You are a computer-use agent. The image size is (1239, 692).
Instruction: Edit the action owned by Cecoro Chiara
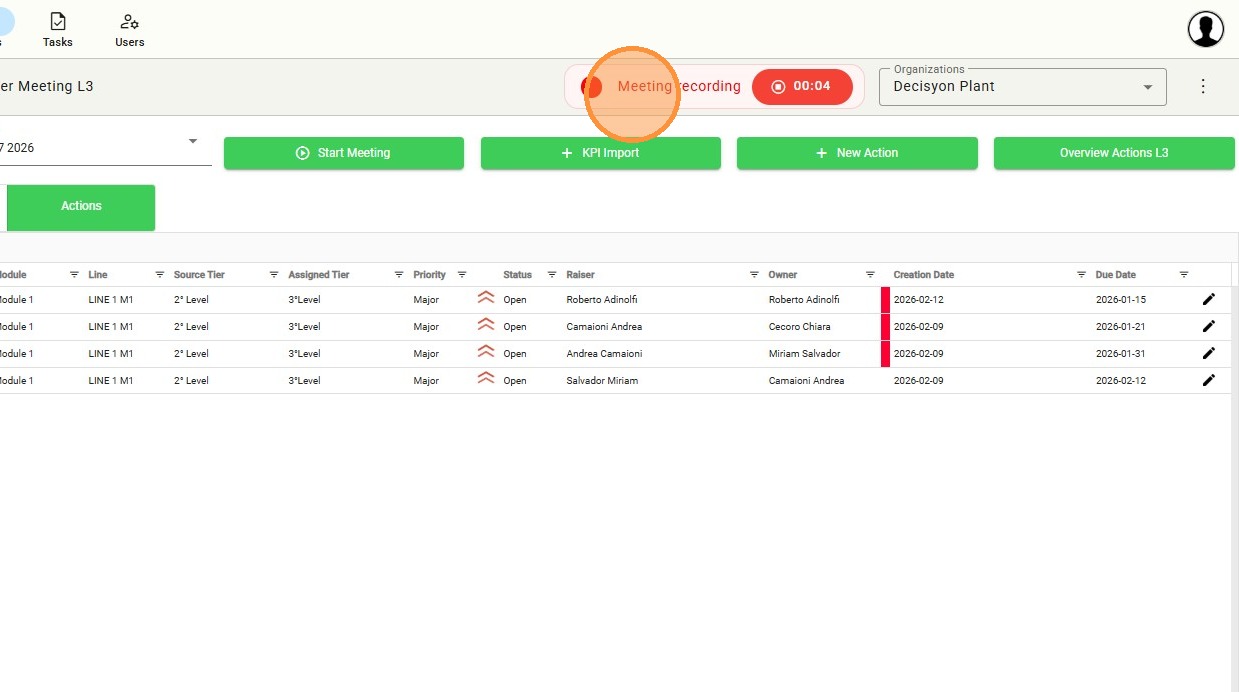pyautogui.click(x=1208, y=326)
